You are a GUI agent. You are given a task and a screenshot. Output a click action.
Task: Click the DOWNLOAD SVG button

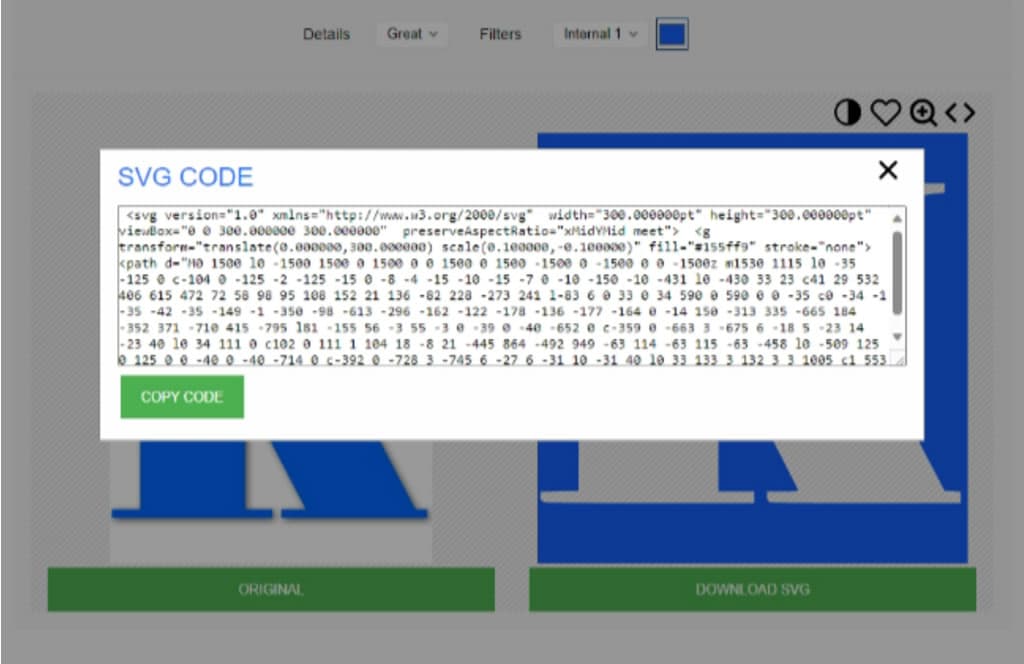pyautogui.click(x=752, y=589)
